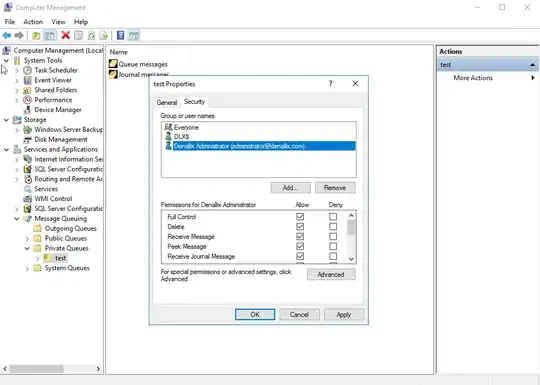Check Deny for Delete permission
The image size is (540, 385).
coord(333,227)
